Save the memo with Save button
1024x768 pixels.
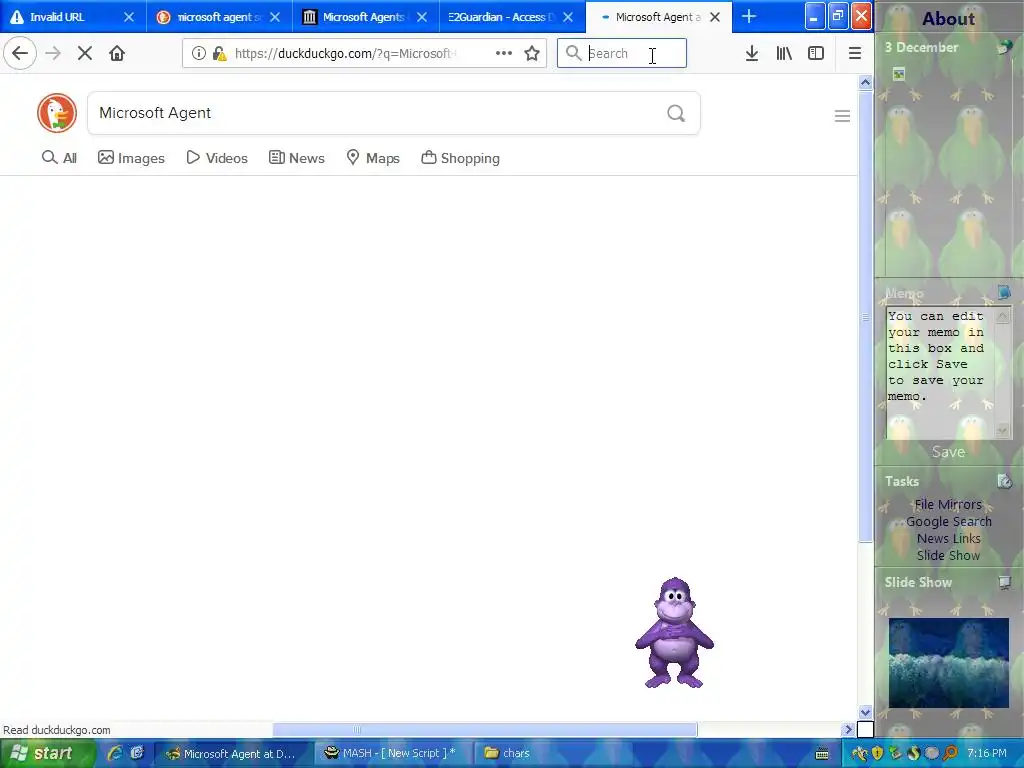point(948,452)
